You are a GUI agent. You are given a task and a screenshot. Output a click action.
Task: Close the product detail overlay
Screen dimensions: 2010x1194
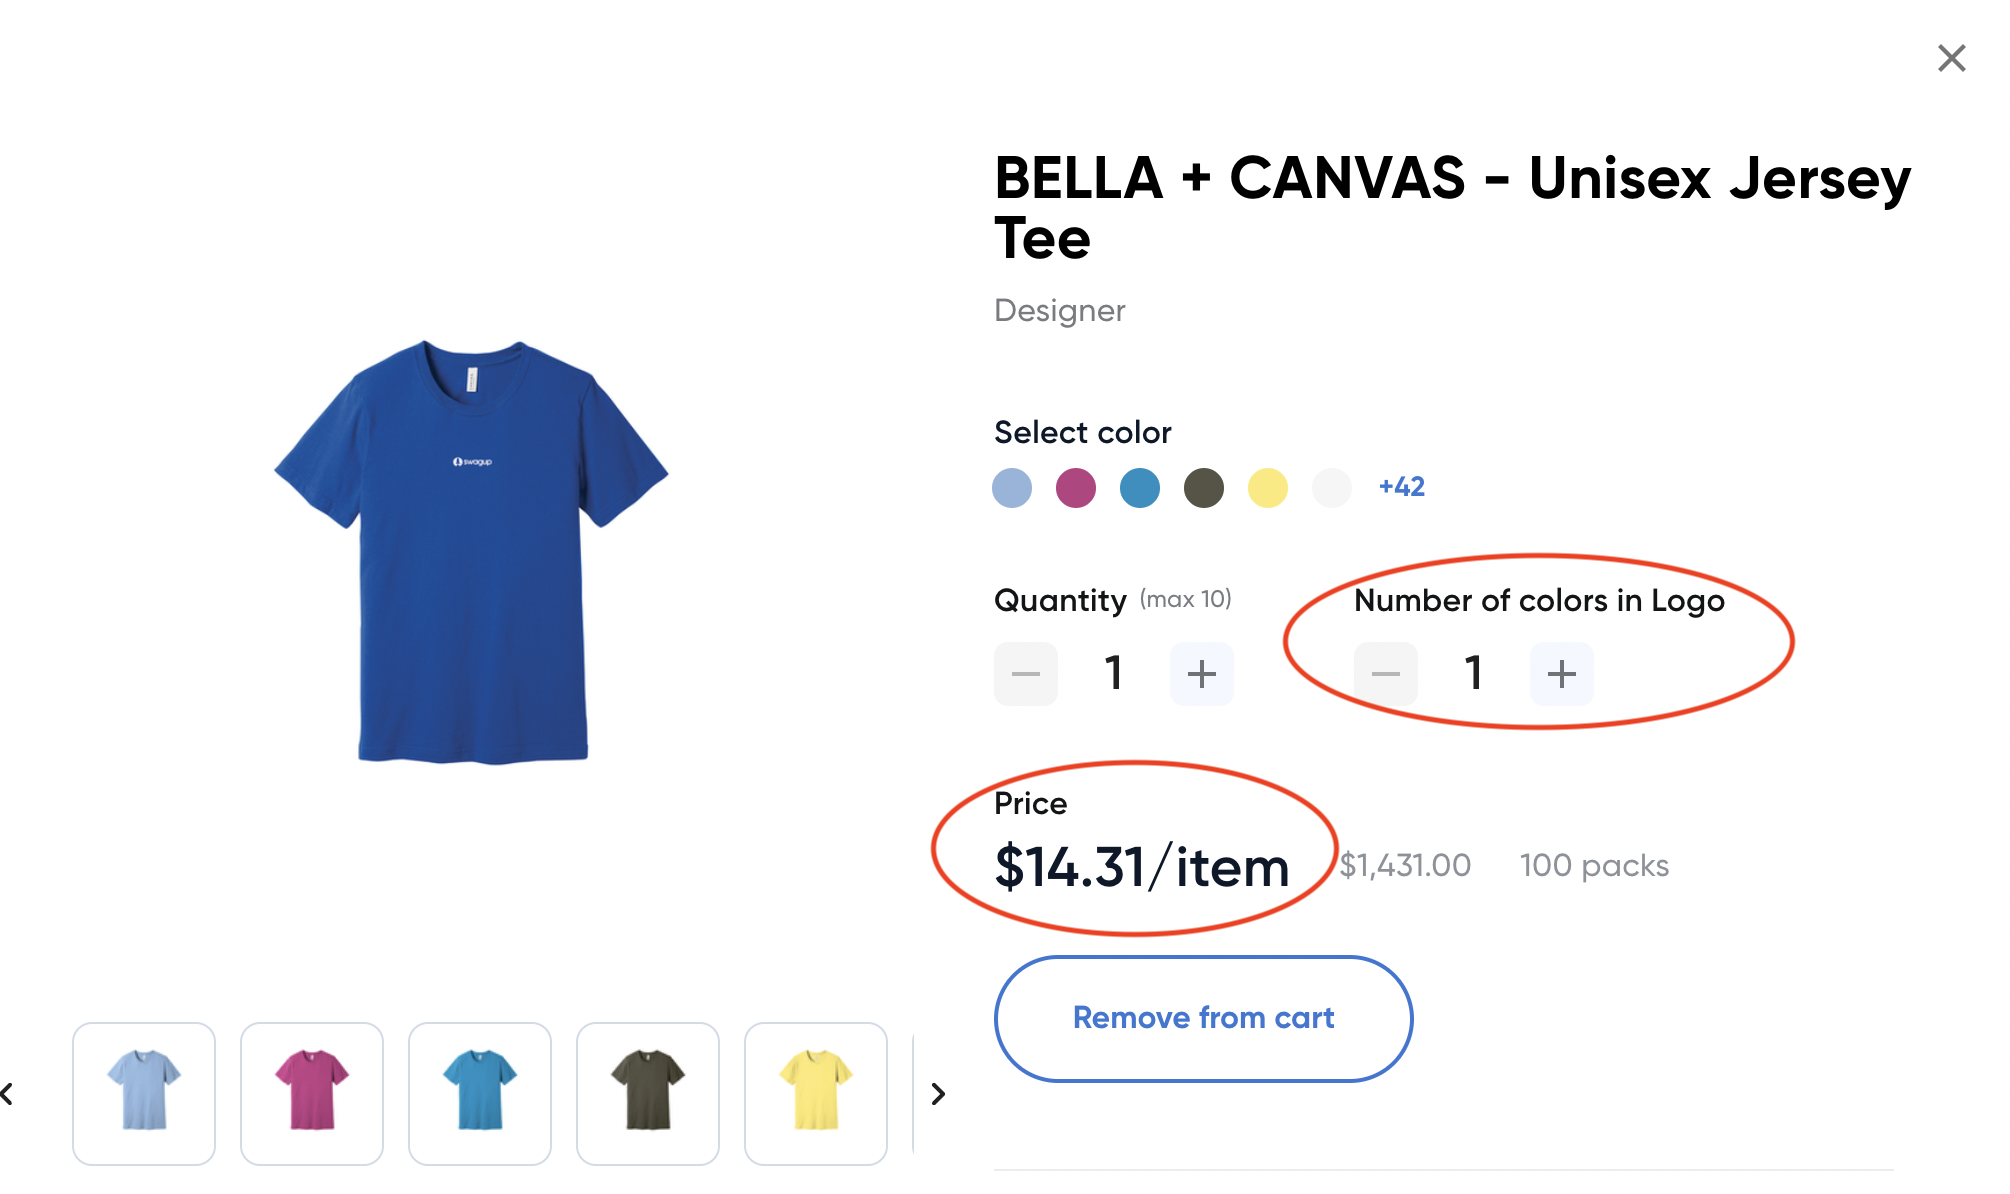click(x=1950, y=58)
